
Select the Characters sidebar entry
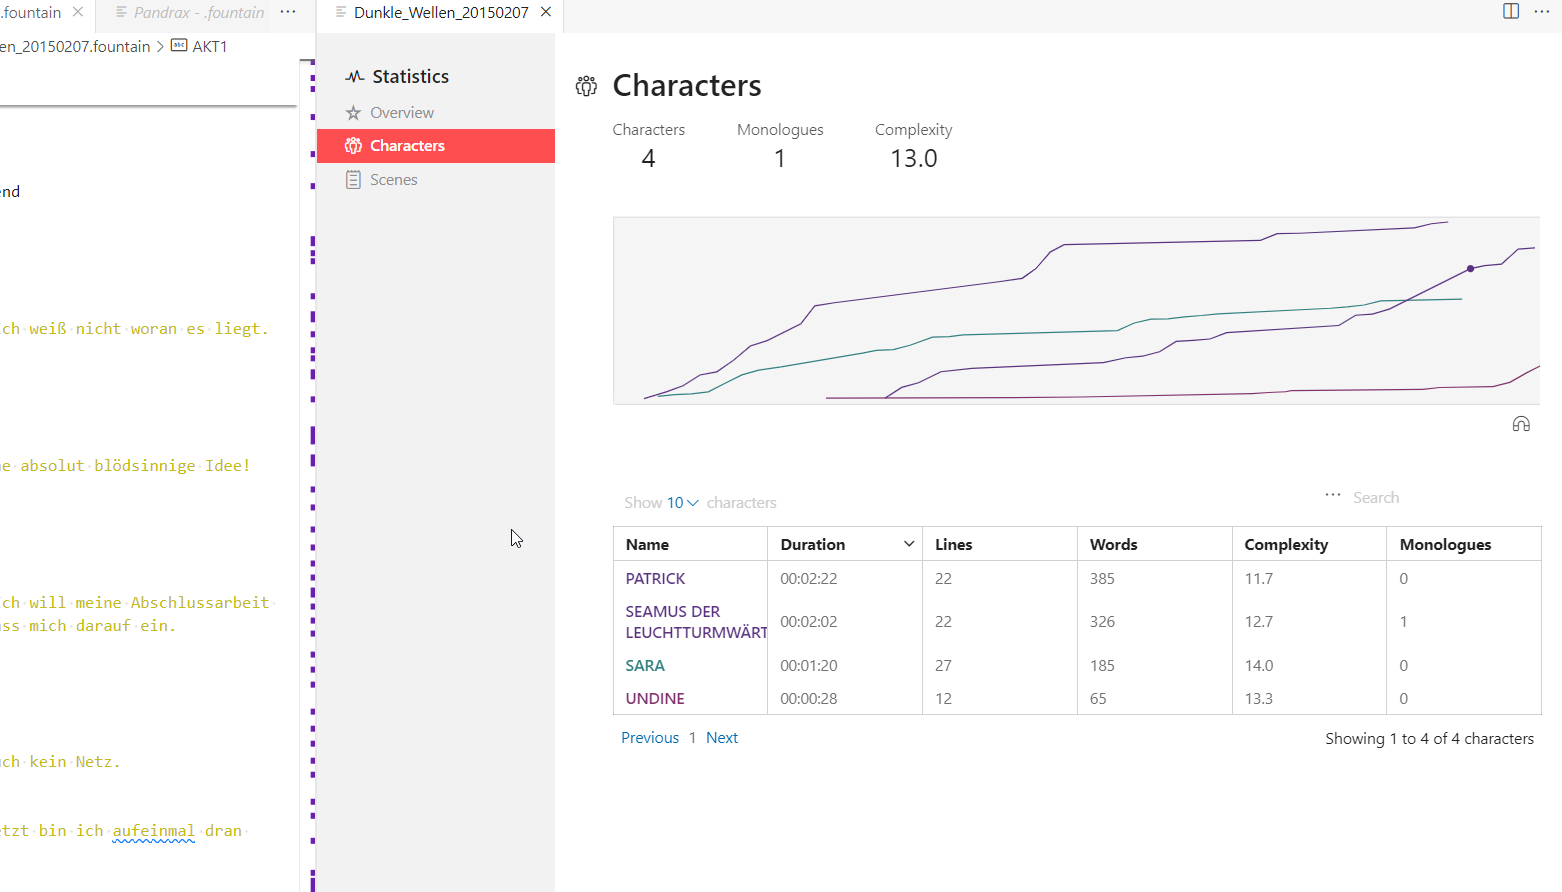pos(435,146)
